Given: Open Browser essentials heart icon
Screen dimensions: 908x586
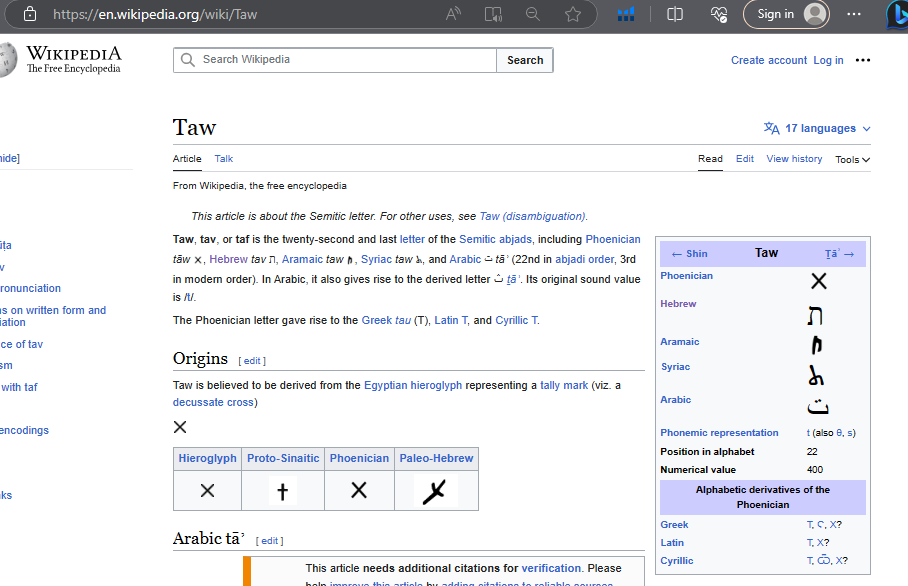Looking at the screenshot, I should [719, 14].
